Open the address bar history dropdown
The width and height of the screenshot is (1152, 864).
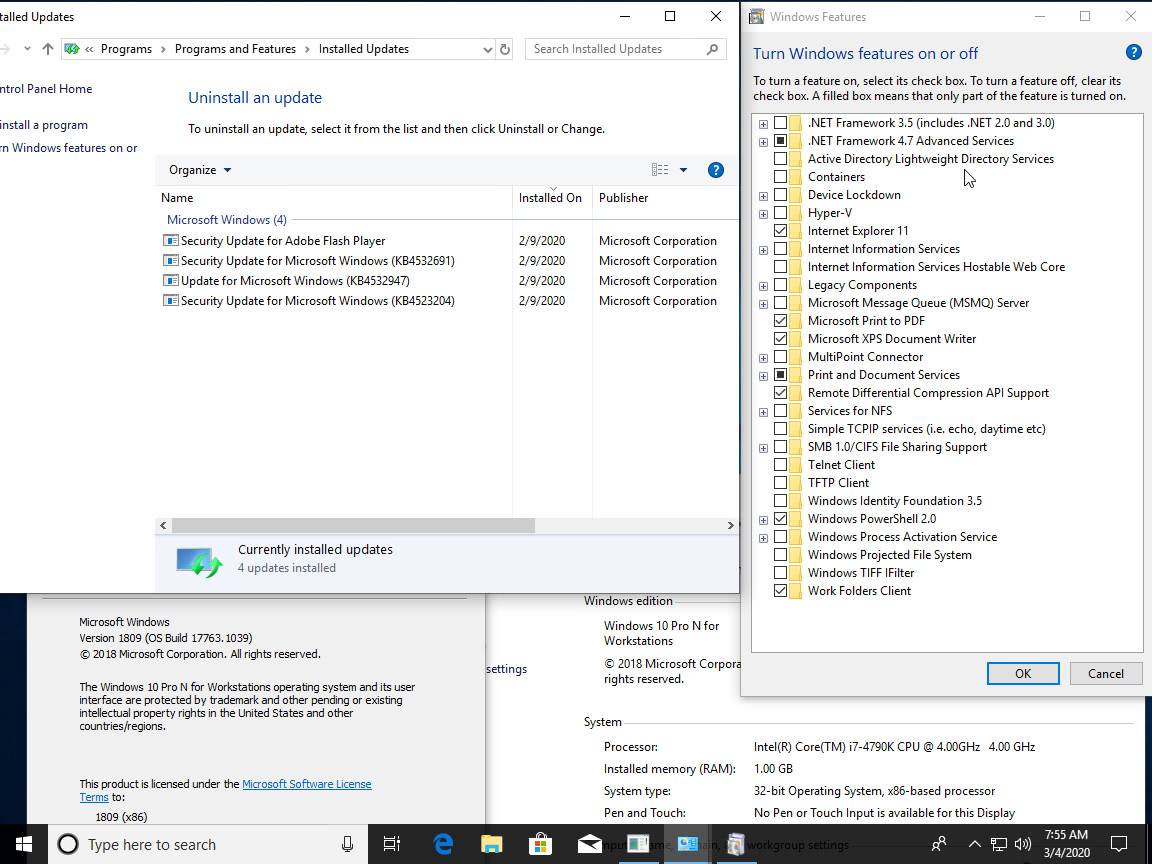[487, 49]
